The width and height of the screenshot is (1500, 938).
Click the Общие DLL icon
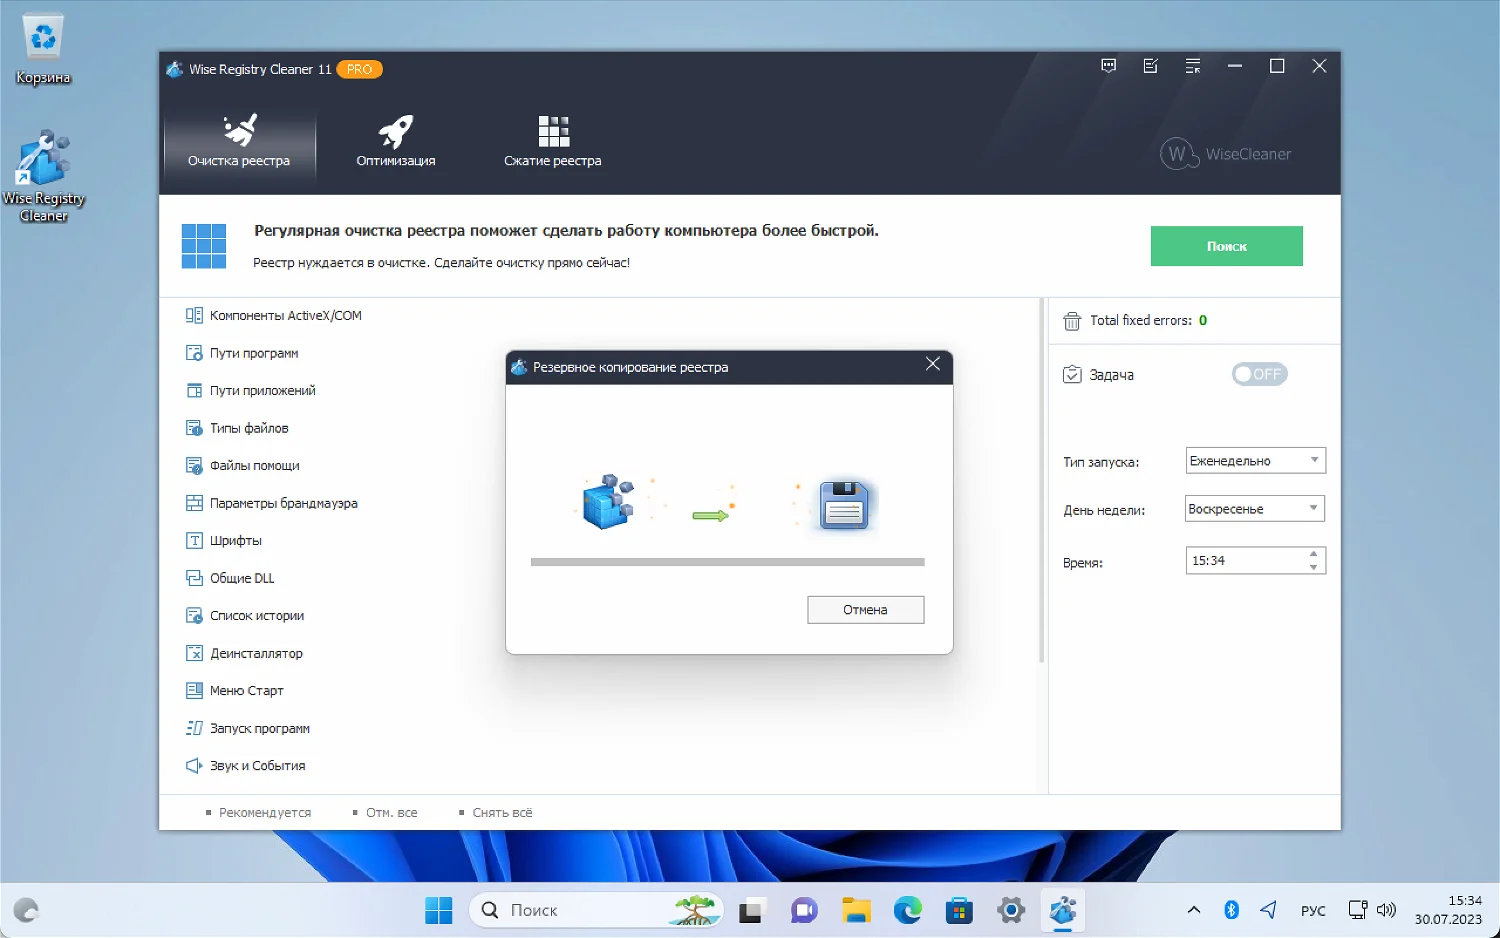tap(194, 578)
